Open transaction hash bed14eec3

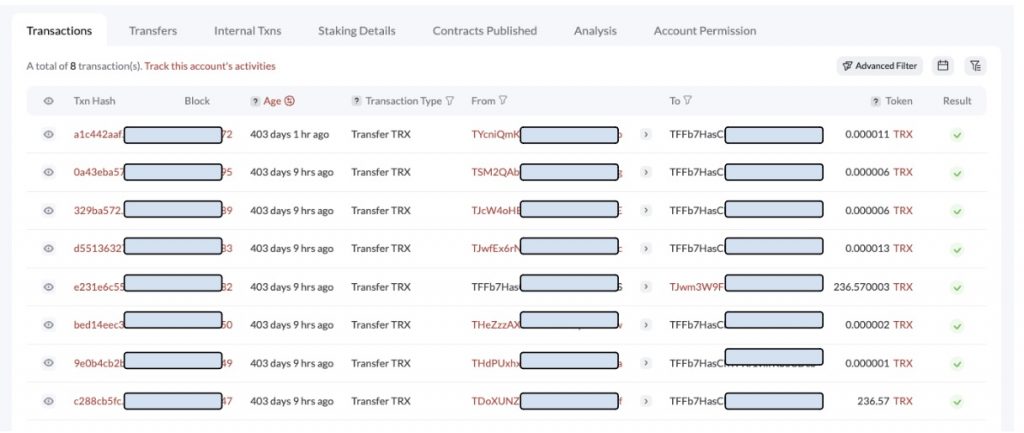(99, 325)
